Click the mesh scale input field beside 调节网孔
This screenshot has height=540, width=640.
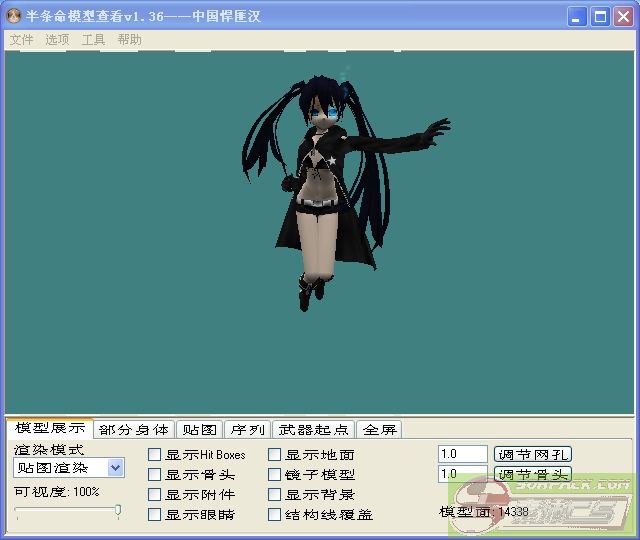click(x=462, y=454)
